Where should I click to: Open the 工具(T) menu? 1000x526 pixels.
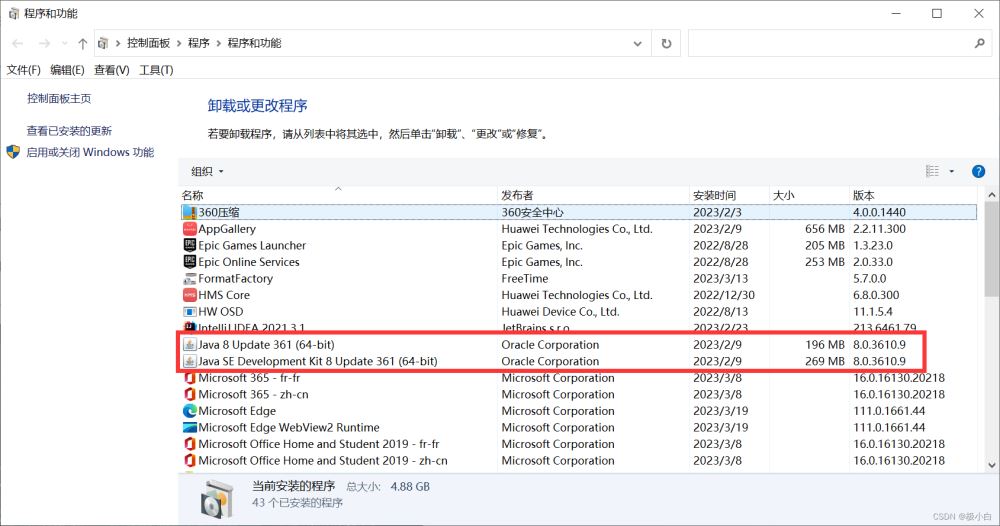point(156,70)
